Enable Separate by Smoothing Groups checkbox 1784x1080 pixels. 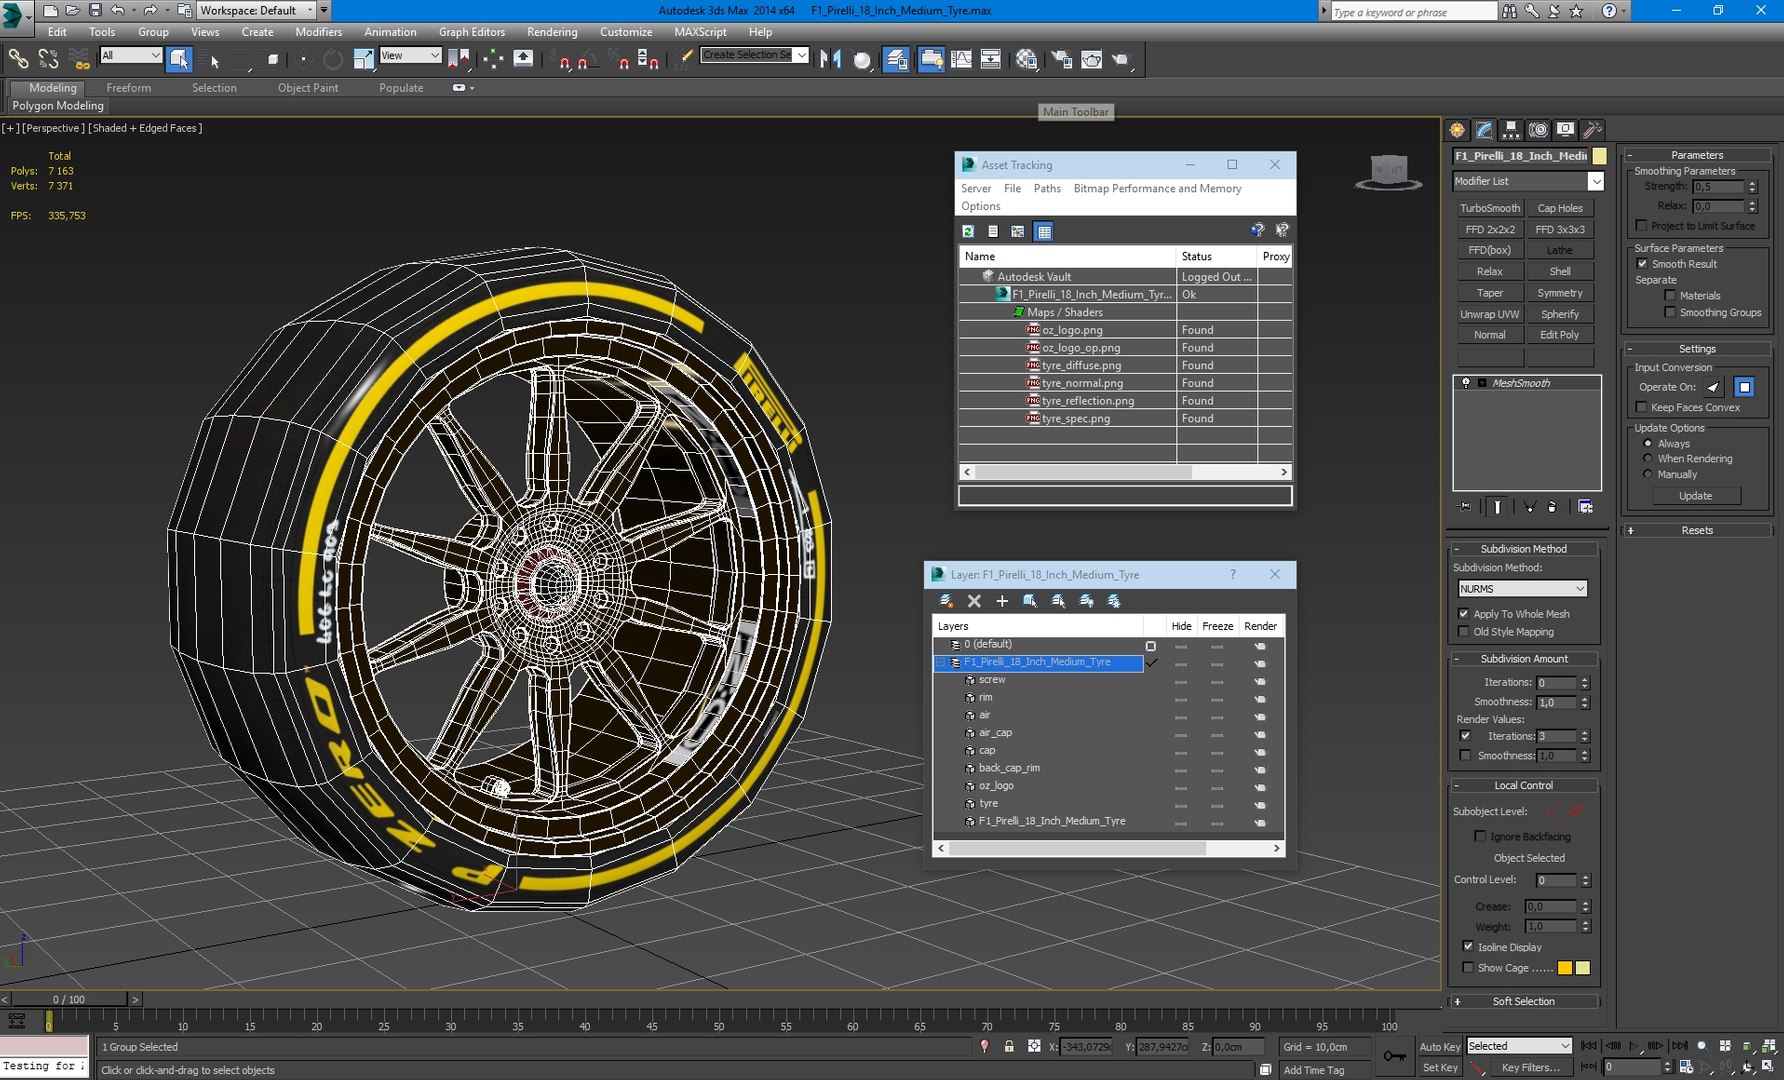[x=1670, y=312]
